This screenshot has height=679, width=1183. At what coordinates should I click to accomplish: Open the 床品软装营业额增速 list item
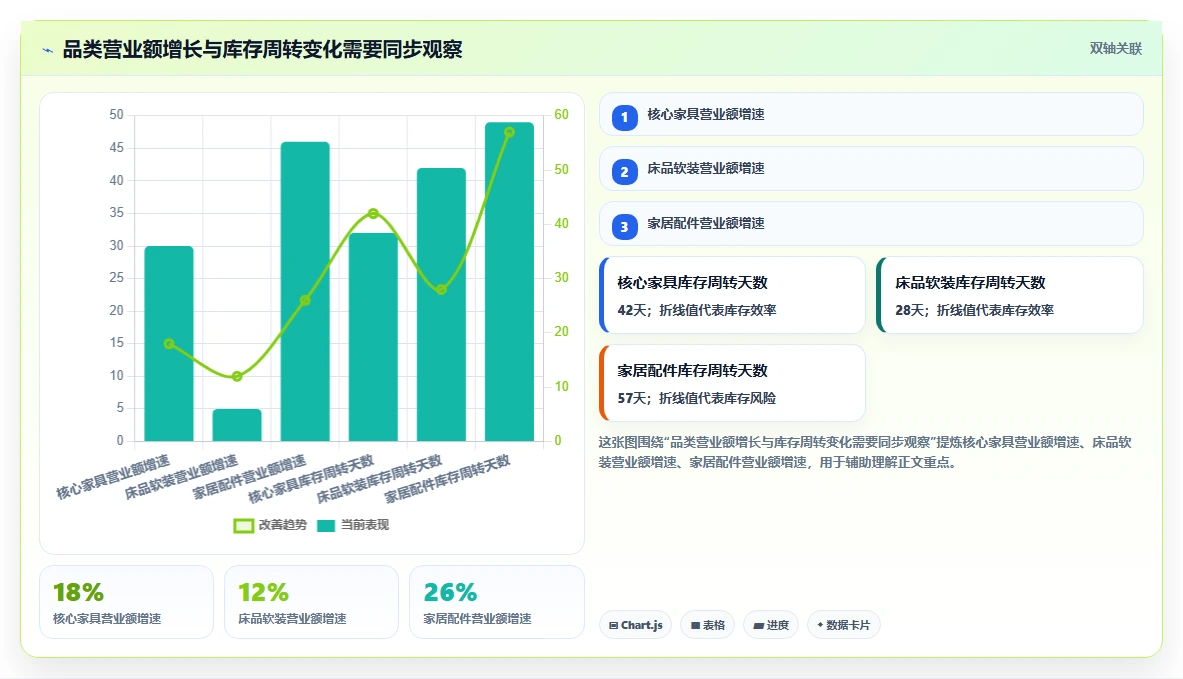(x=871, y=169)
